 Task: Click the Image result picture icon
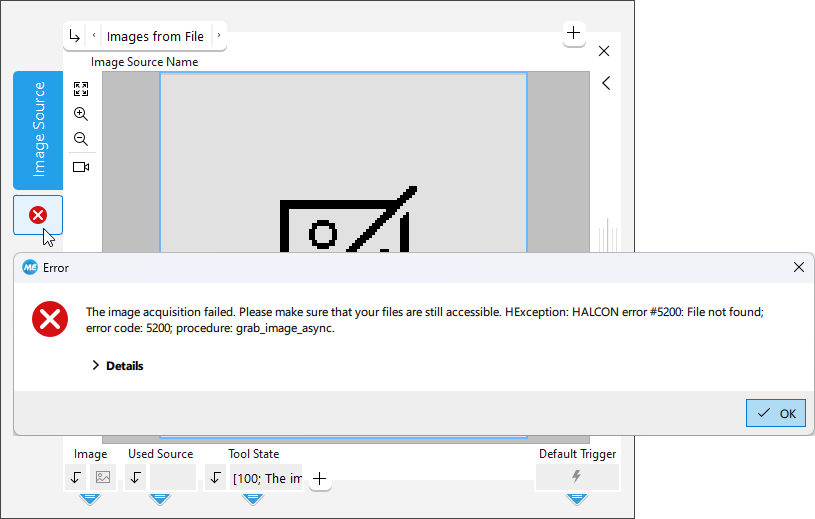[103, 477]
